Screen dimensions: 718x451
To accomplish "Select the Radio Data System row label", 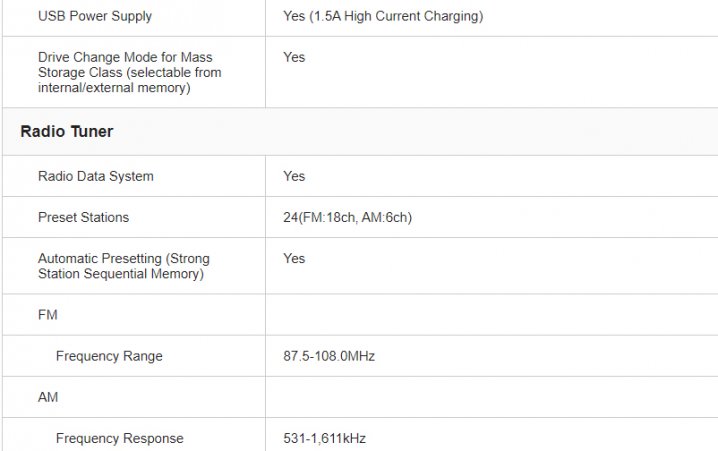I will point(96,176).
